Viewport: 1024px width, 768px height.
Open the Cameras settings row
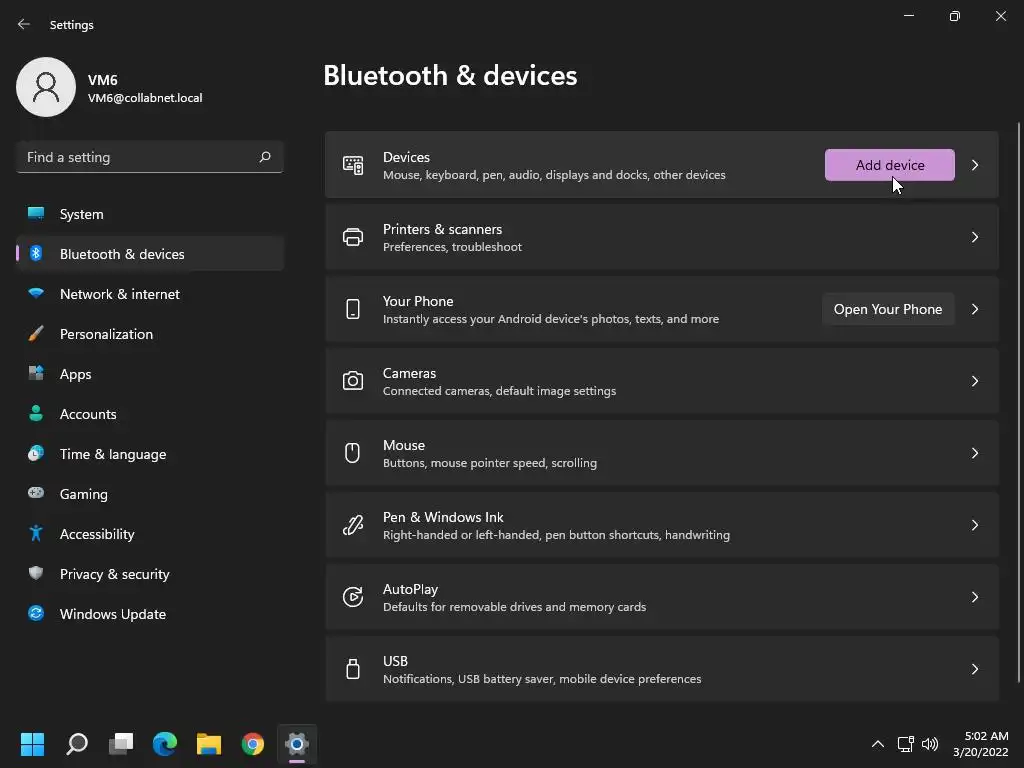pos(662,381)
